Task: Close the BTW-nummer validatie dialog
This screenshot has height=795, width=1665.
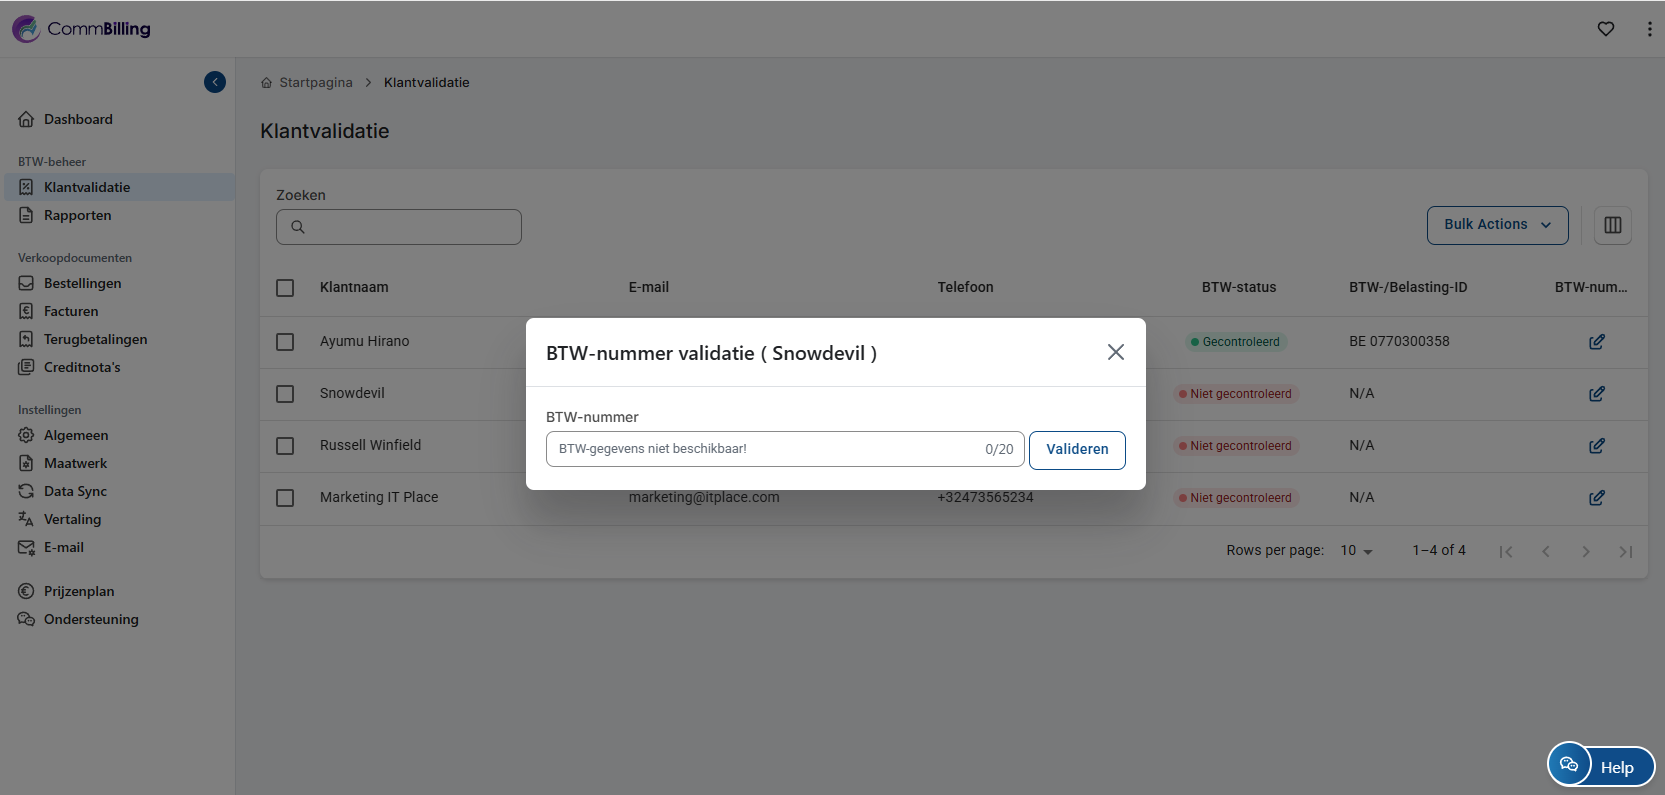Action: (x=1115, y=352)
